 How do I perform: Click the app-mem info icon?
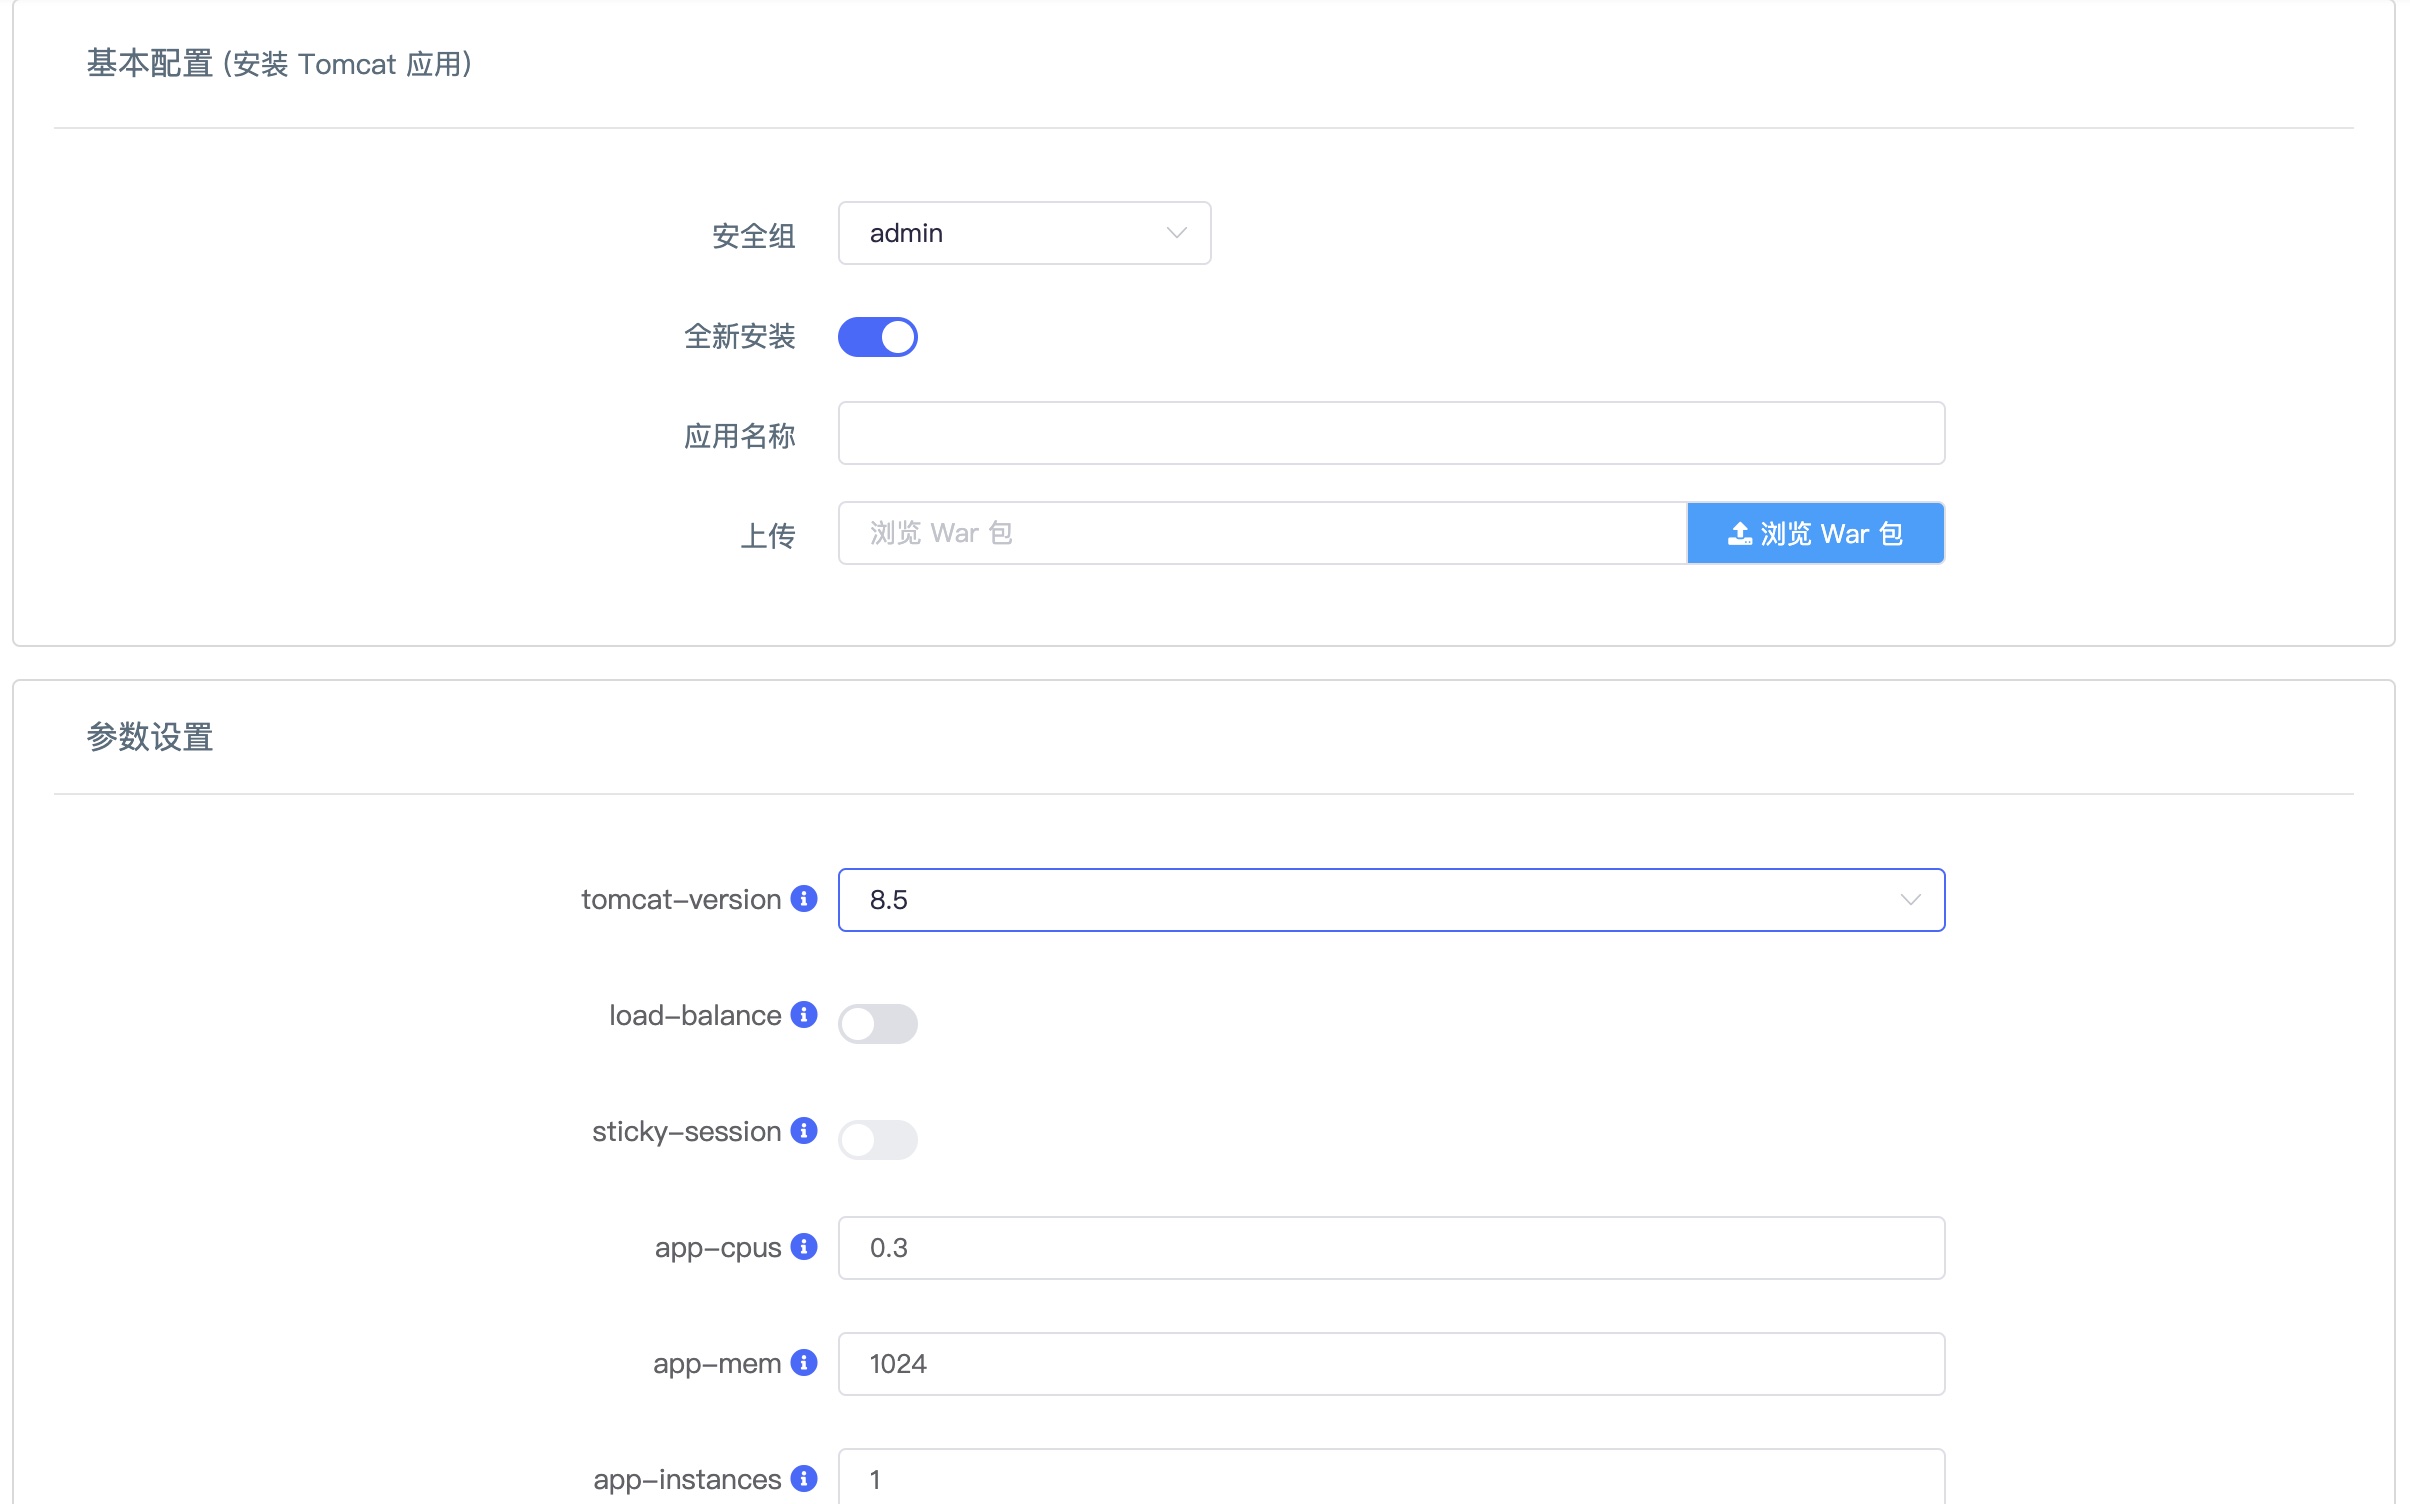point(803,1362)
